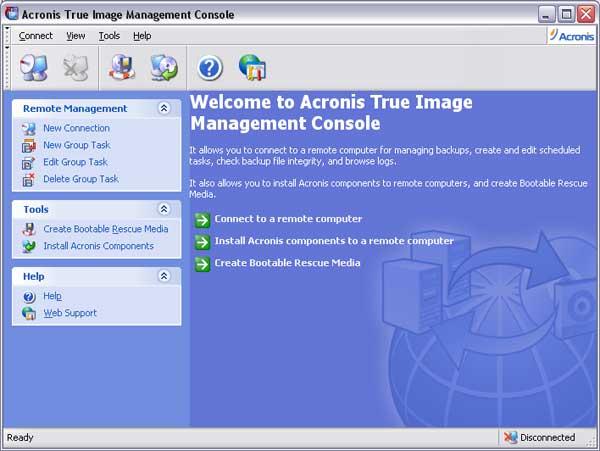
Task: Click the Disconnected status text
Action: 548,437
